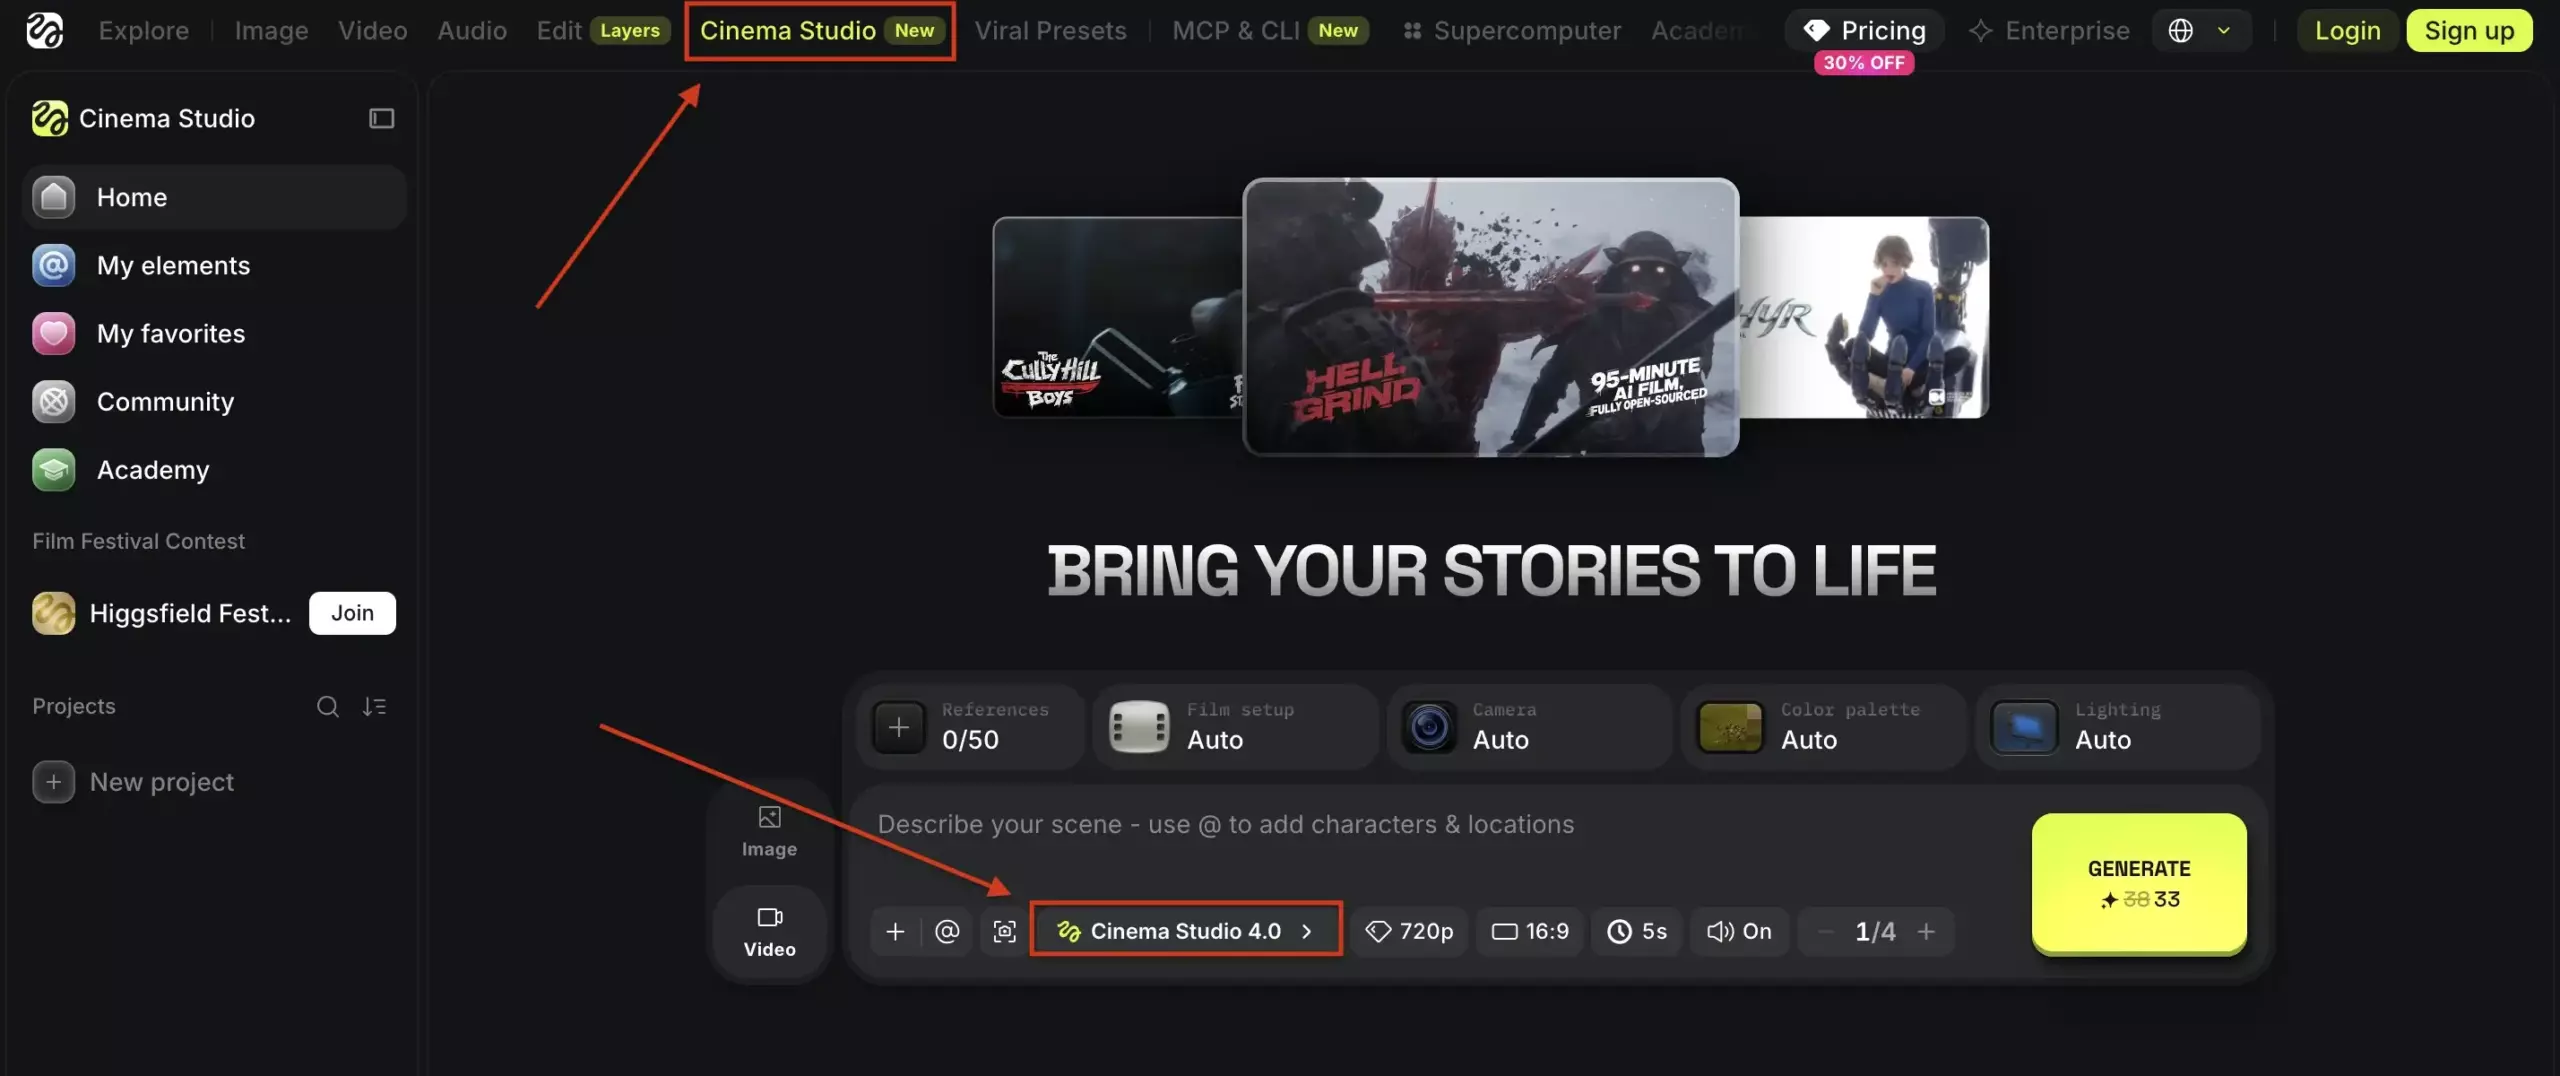This screenshot has height=1076, width=2560.
Task: Switch to Image generation mode
Action: coord(769,831)
